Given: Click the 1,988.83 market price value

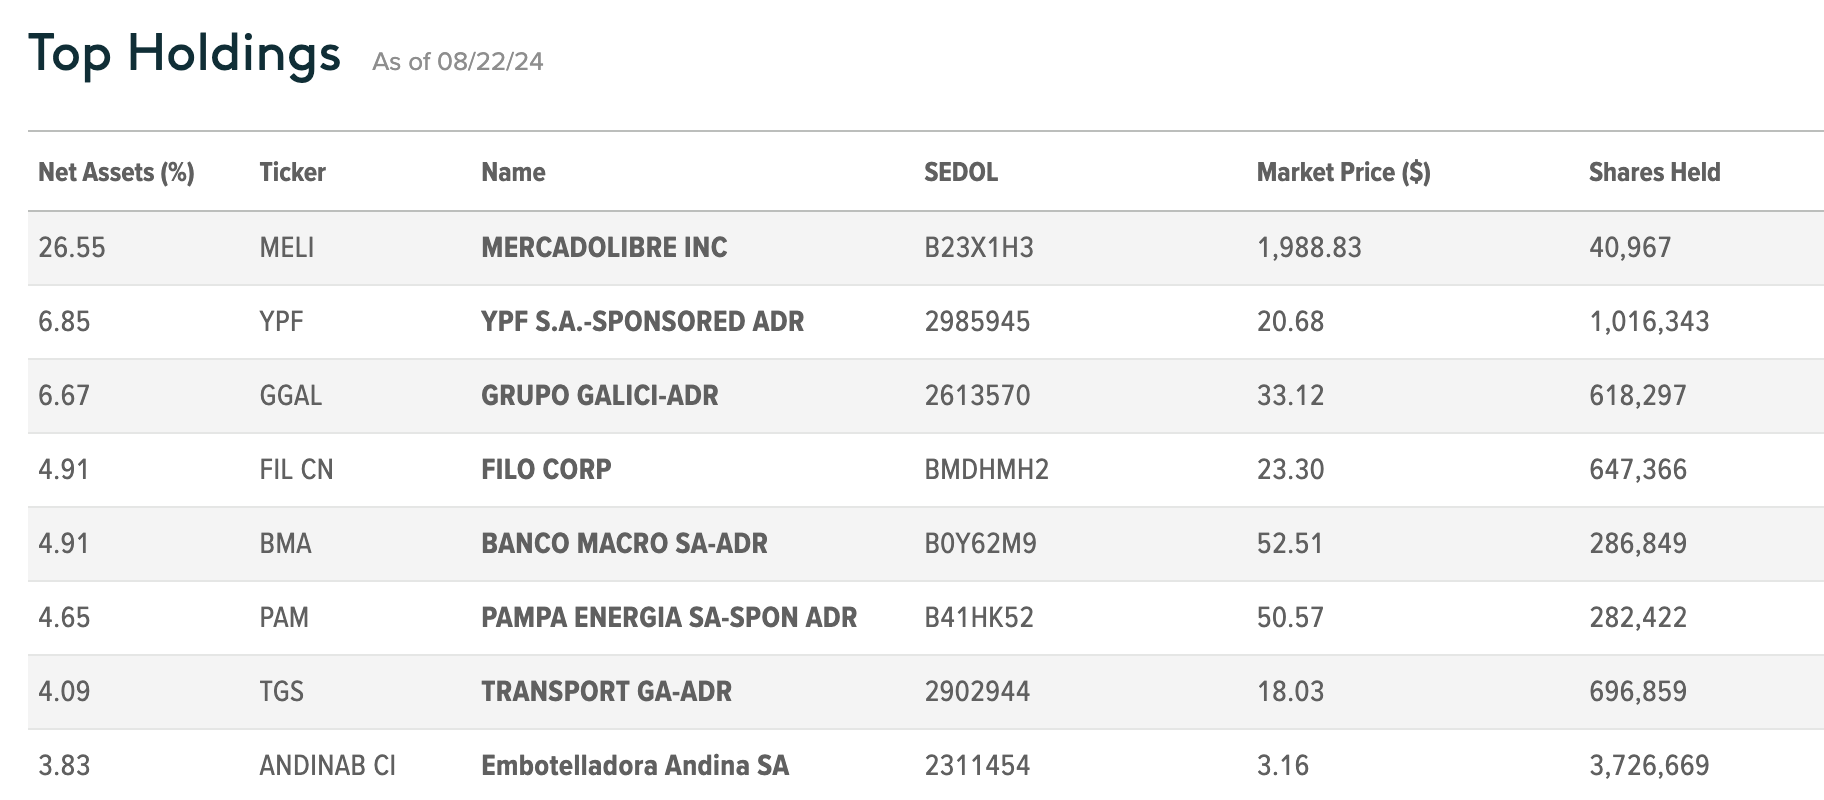Looking at the screenshot, I should pyautogui.click(x=1309, y=248).
